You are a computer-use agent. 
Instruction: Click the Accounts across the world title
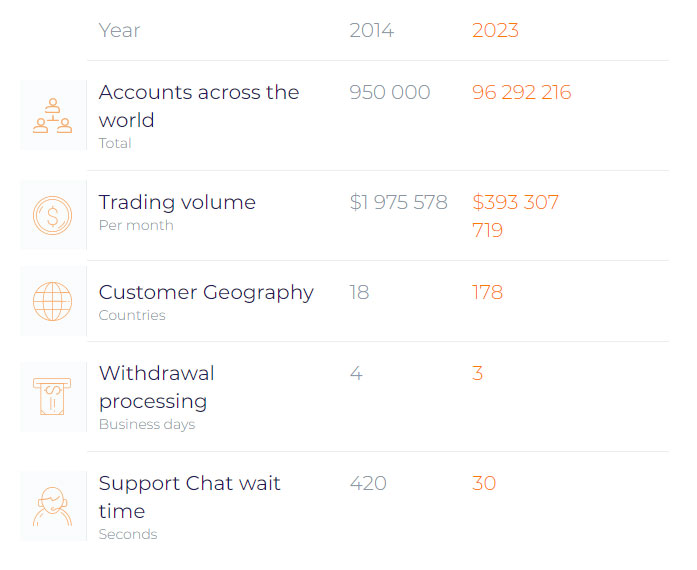[x=199, y=106]
